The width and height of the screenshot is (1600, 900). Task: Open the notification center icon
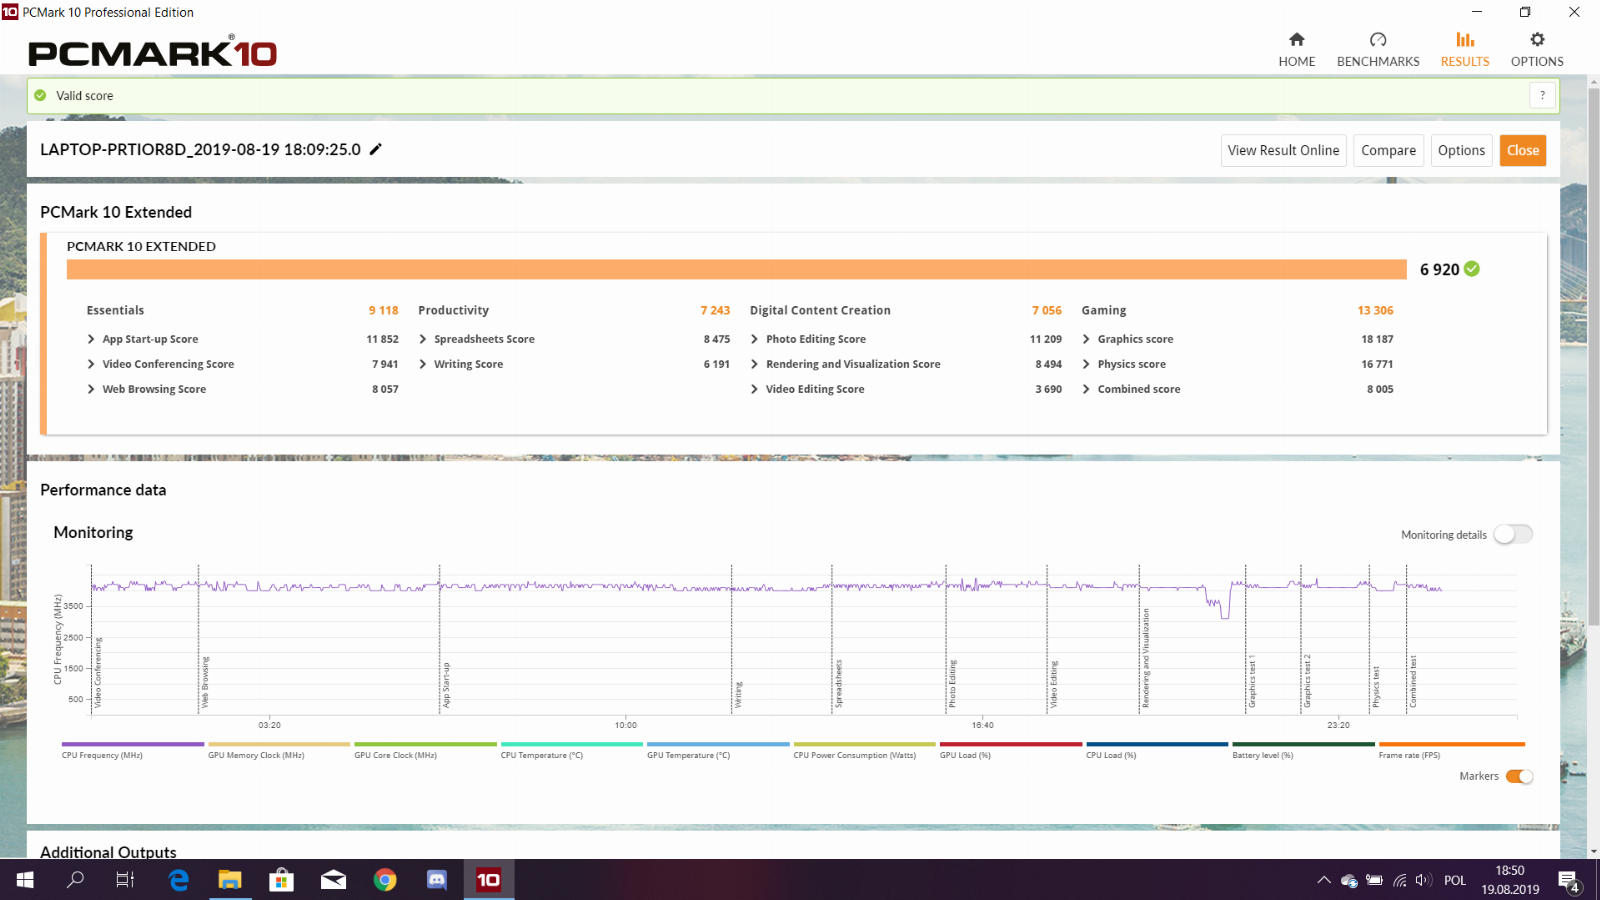[x=1568, y=881]
